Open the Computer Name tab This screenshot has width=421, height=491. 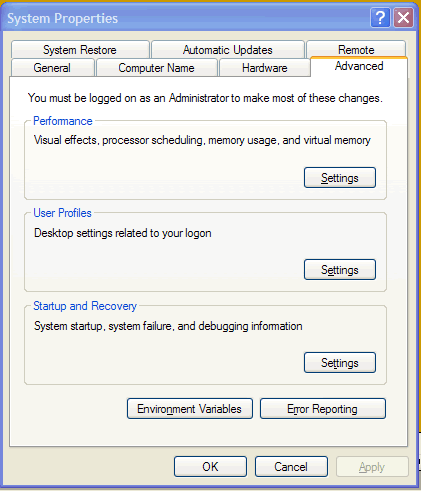157,68
